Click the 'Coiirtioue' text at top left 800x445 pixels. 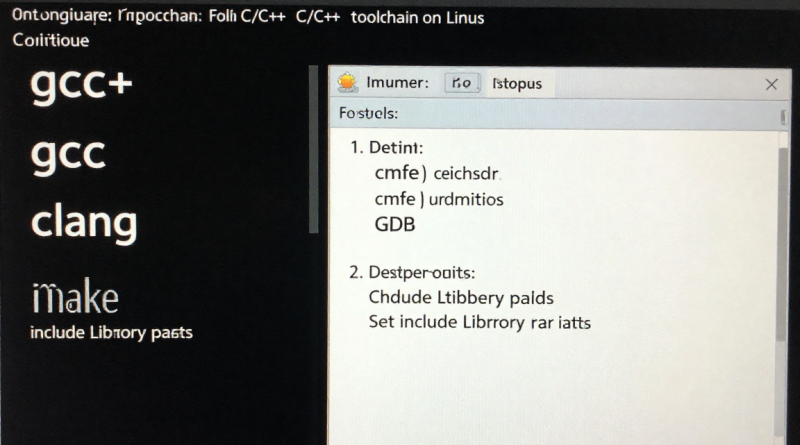tap(51, 40)
